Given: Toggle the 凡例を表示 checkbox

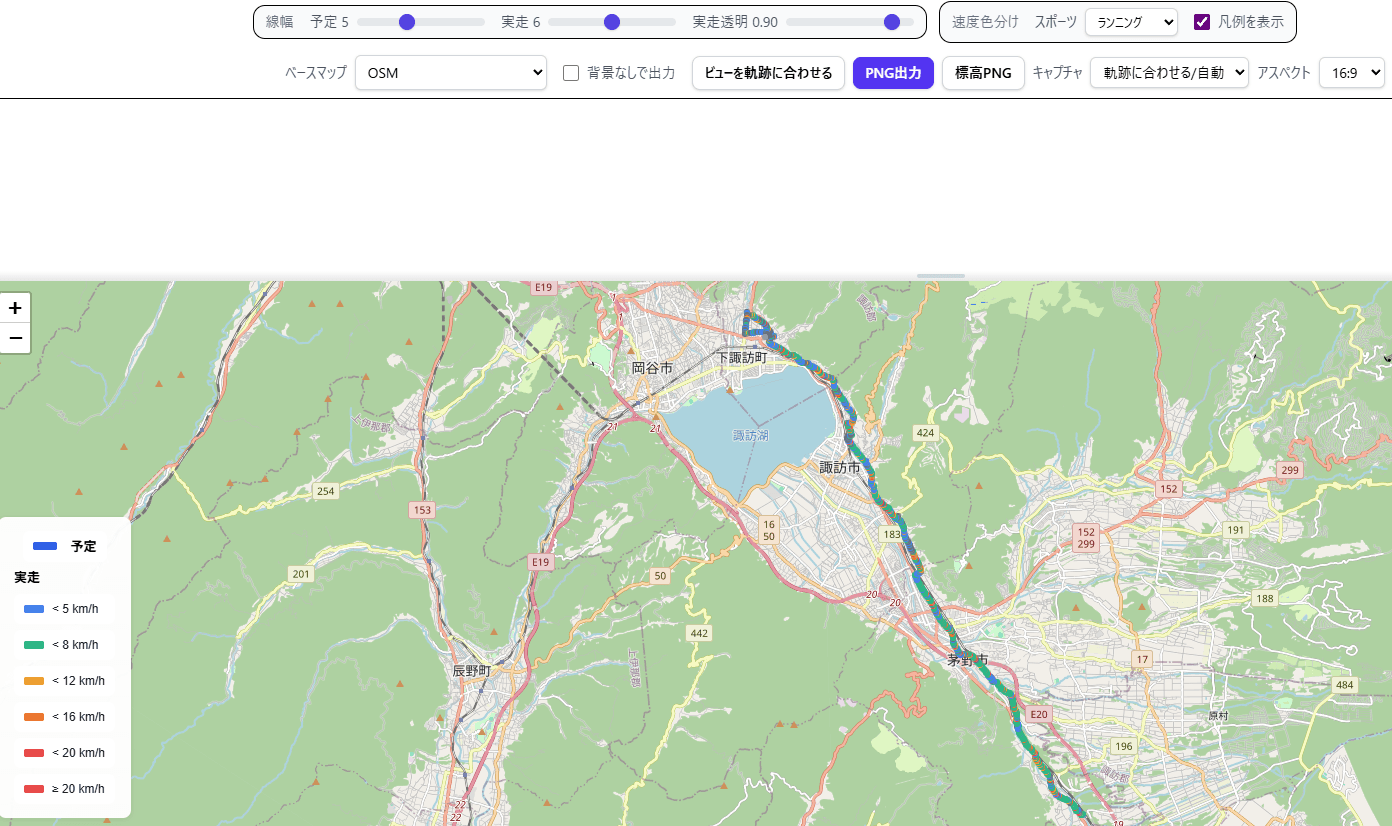Looking at the screenshot, I should click(1202, 22).
